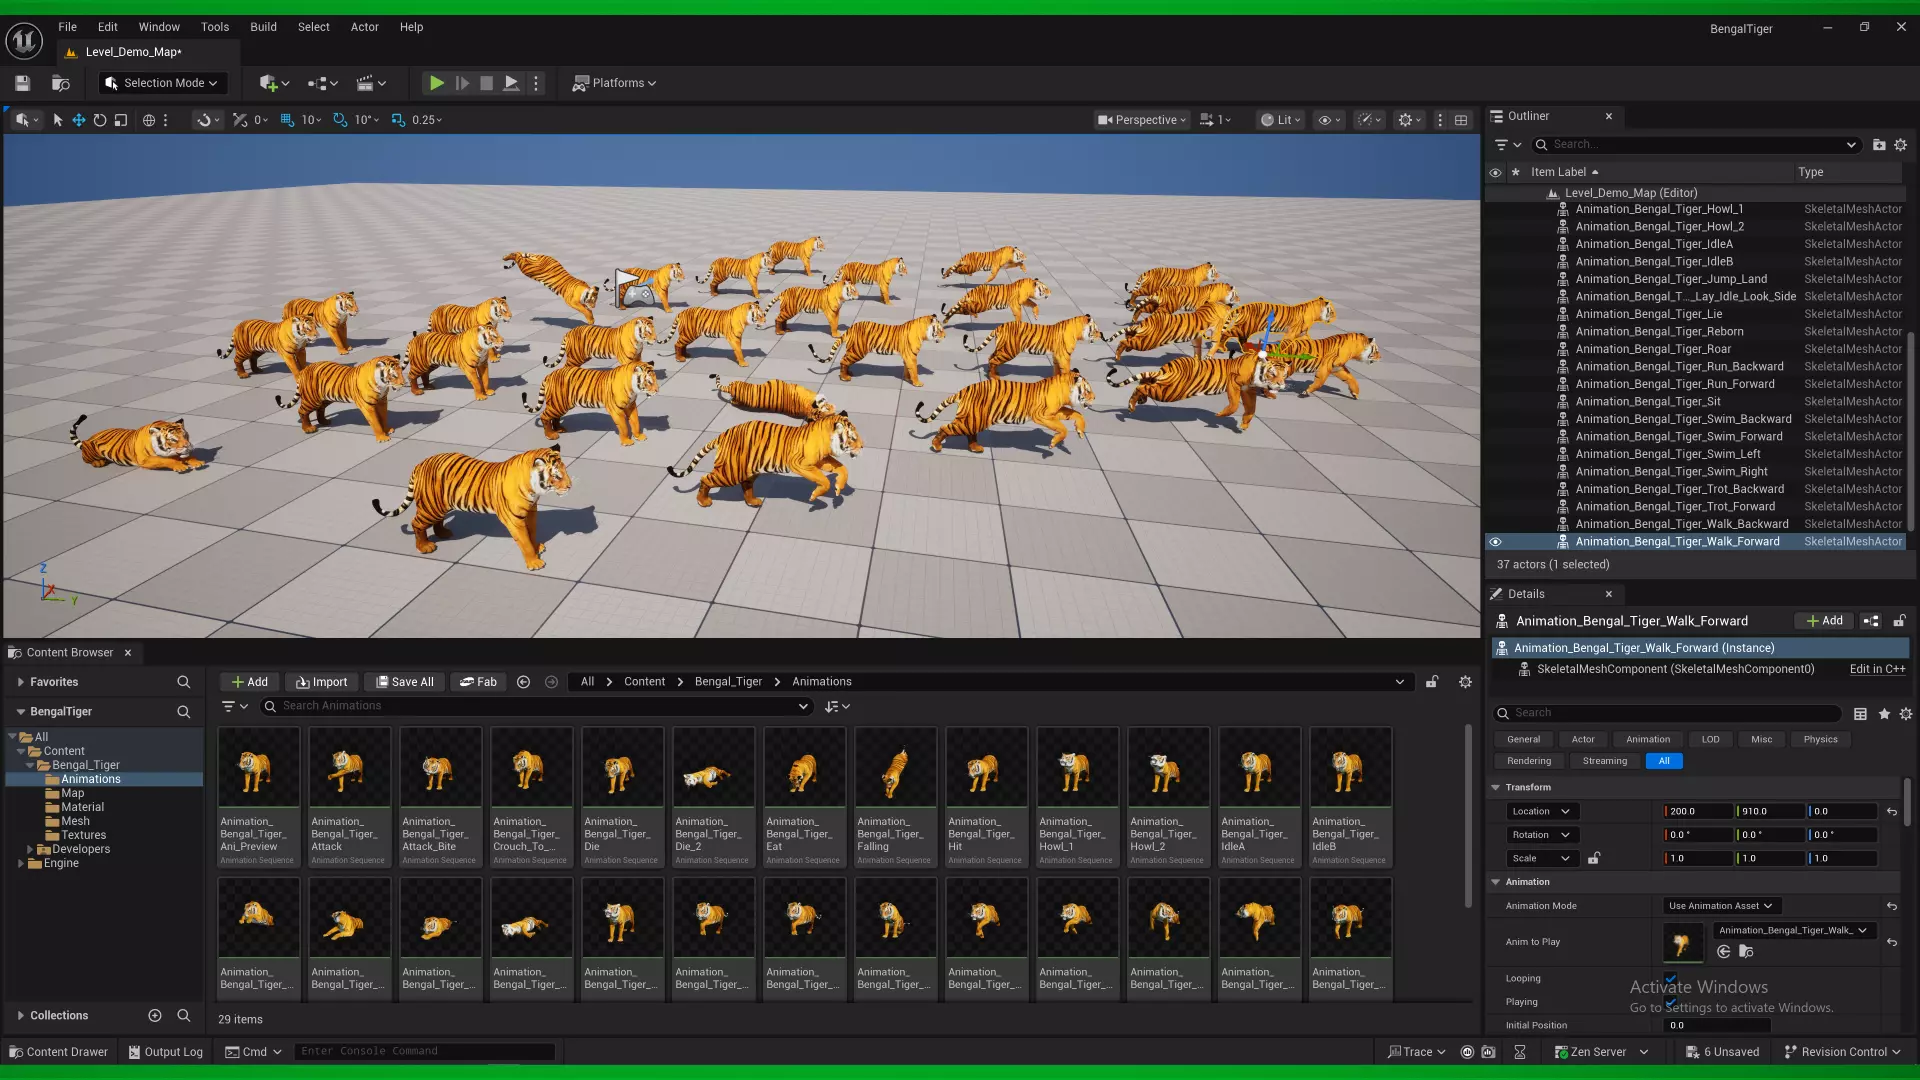Switch to Physics details filter tab
Viewport: 1920px width, 1080px height.
tap(1820, 739)
